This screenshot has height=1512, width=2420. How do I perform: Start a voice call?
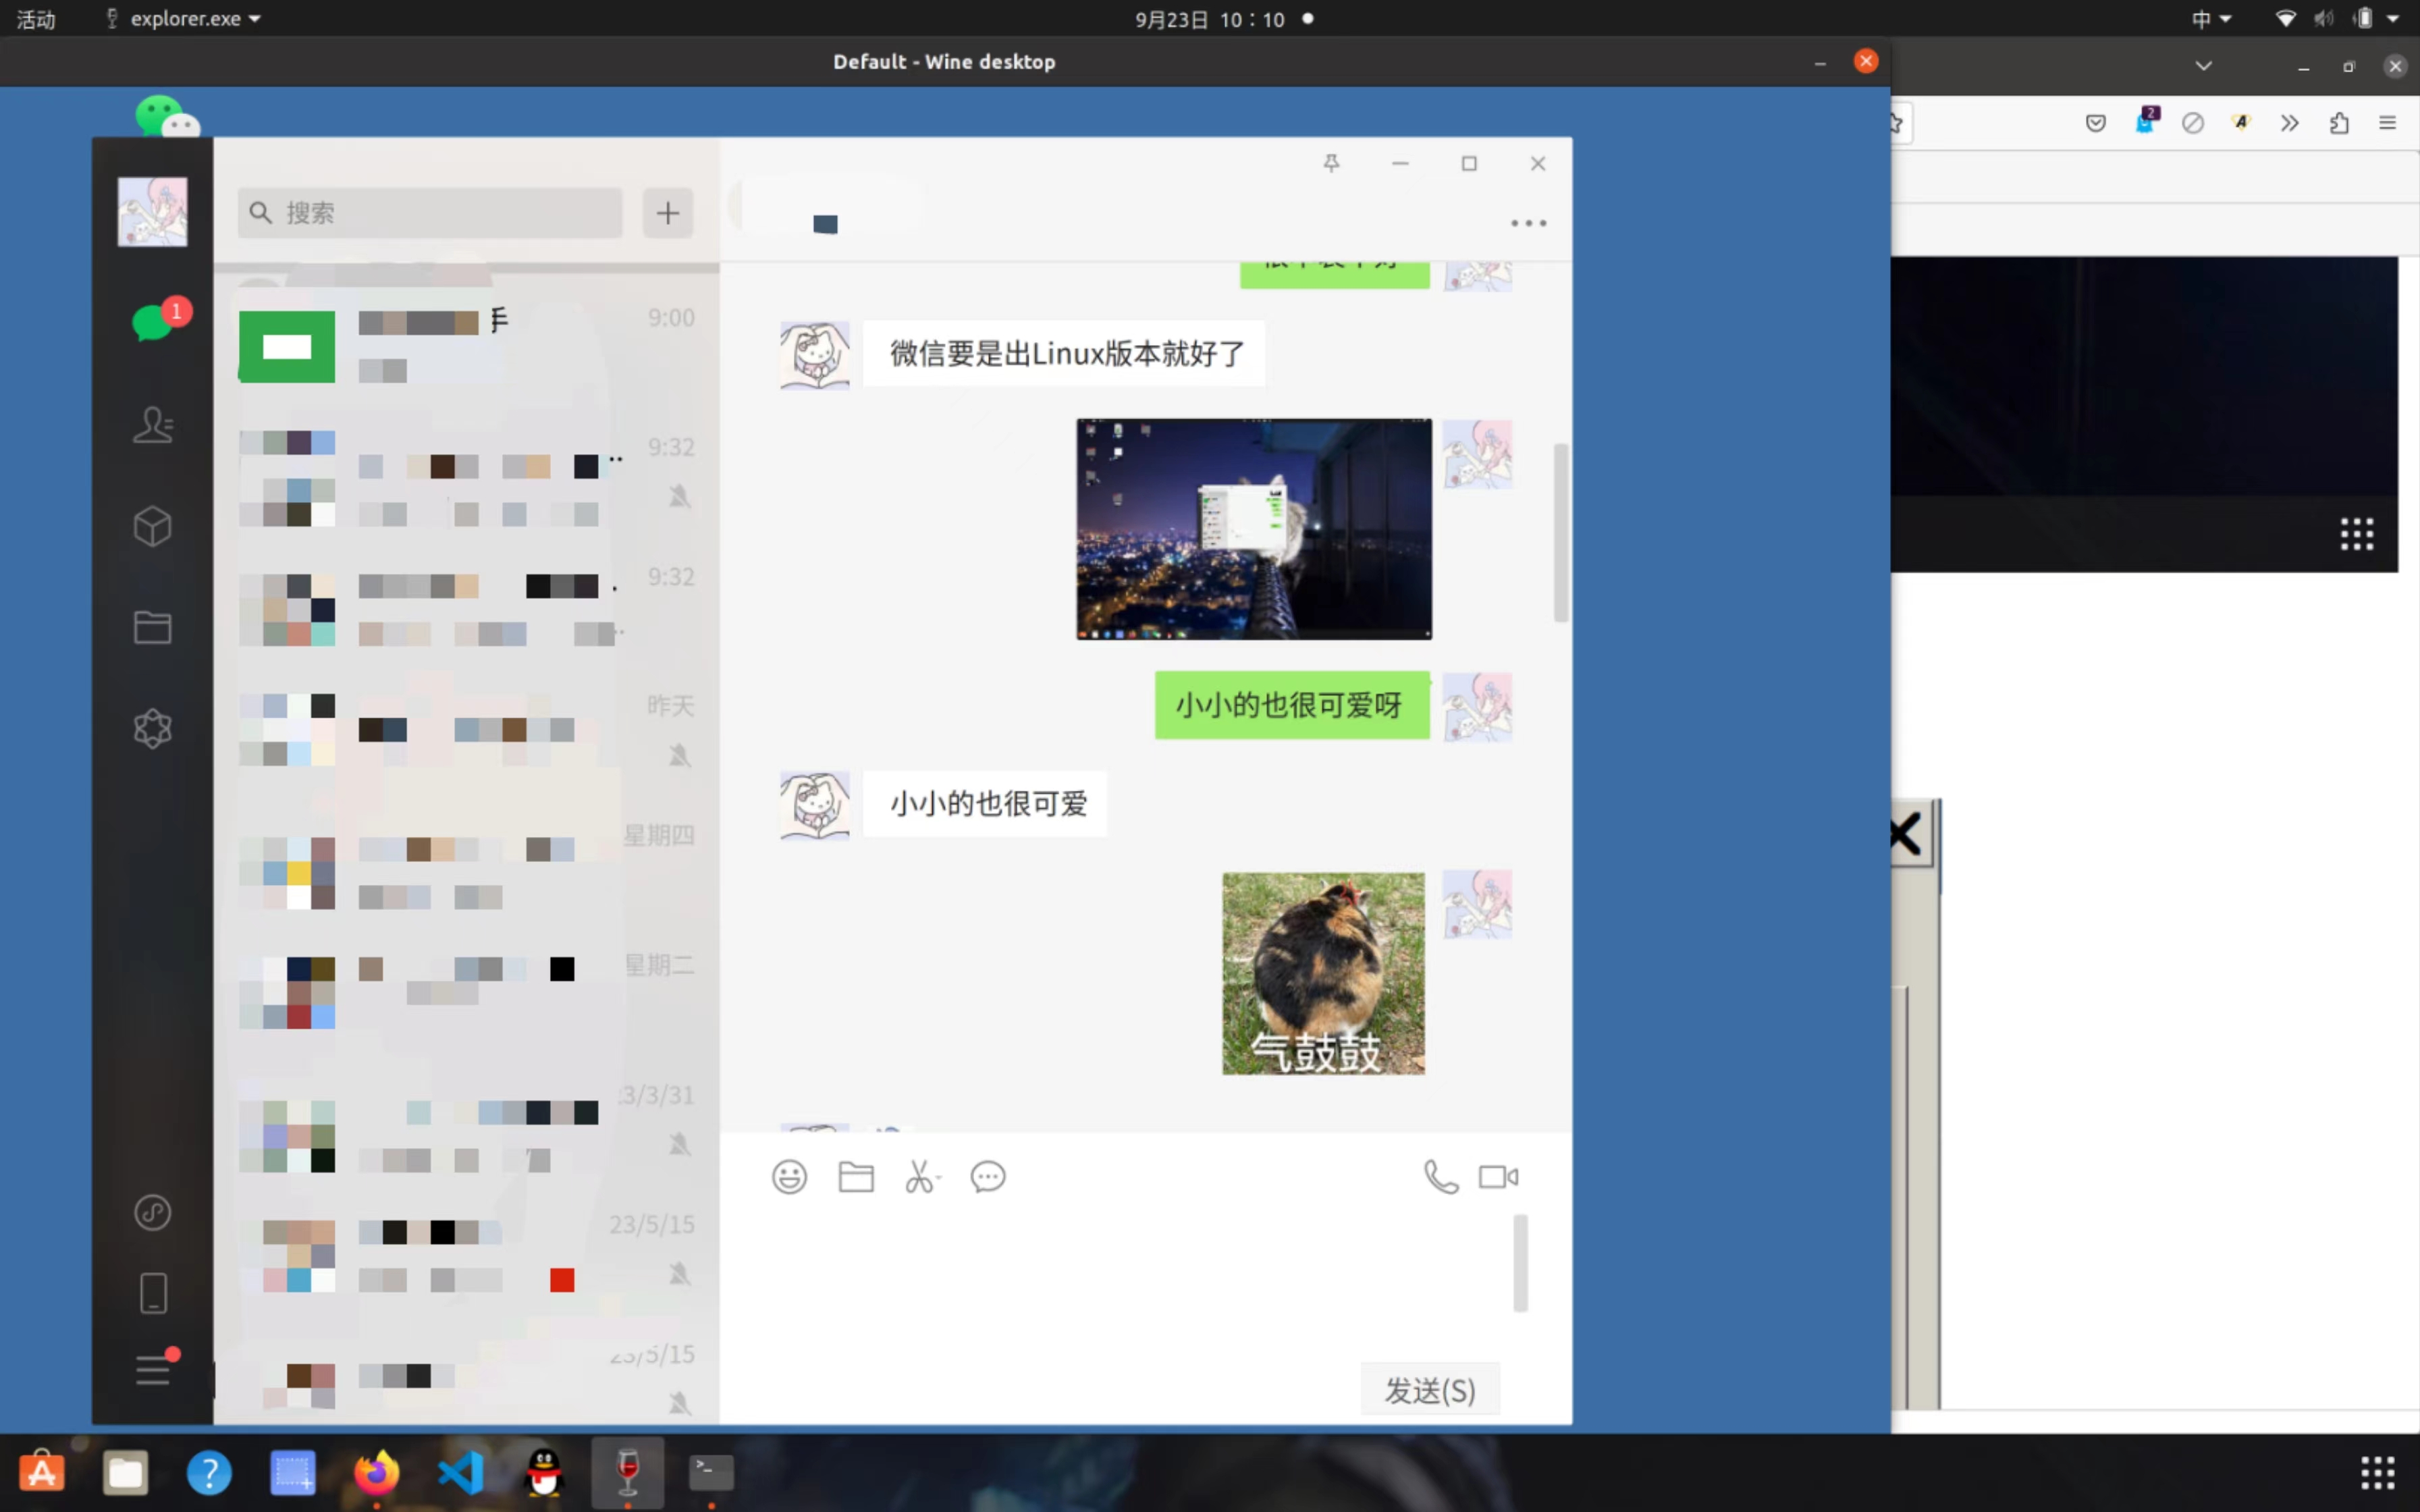click(1441, 1177)
